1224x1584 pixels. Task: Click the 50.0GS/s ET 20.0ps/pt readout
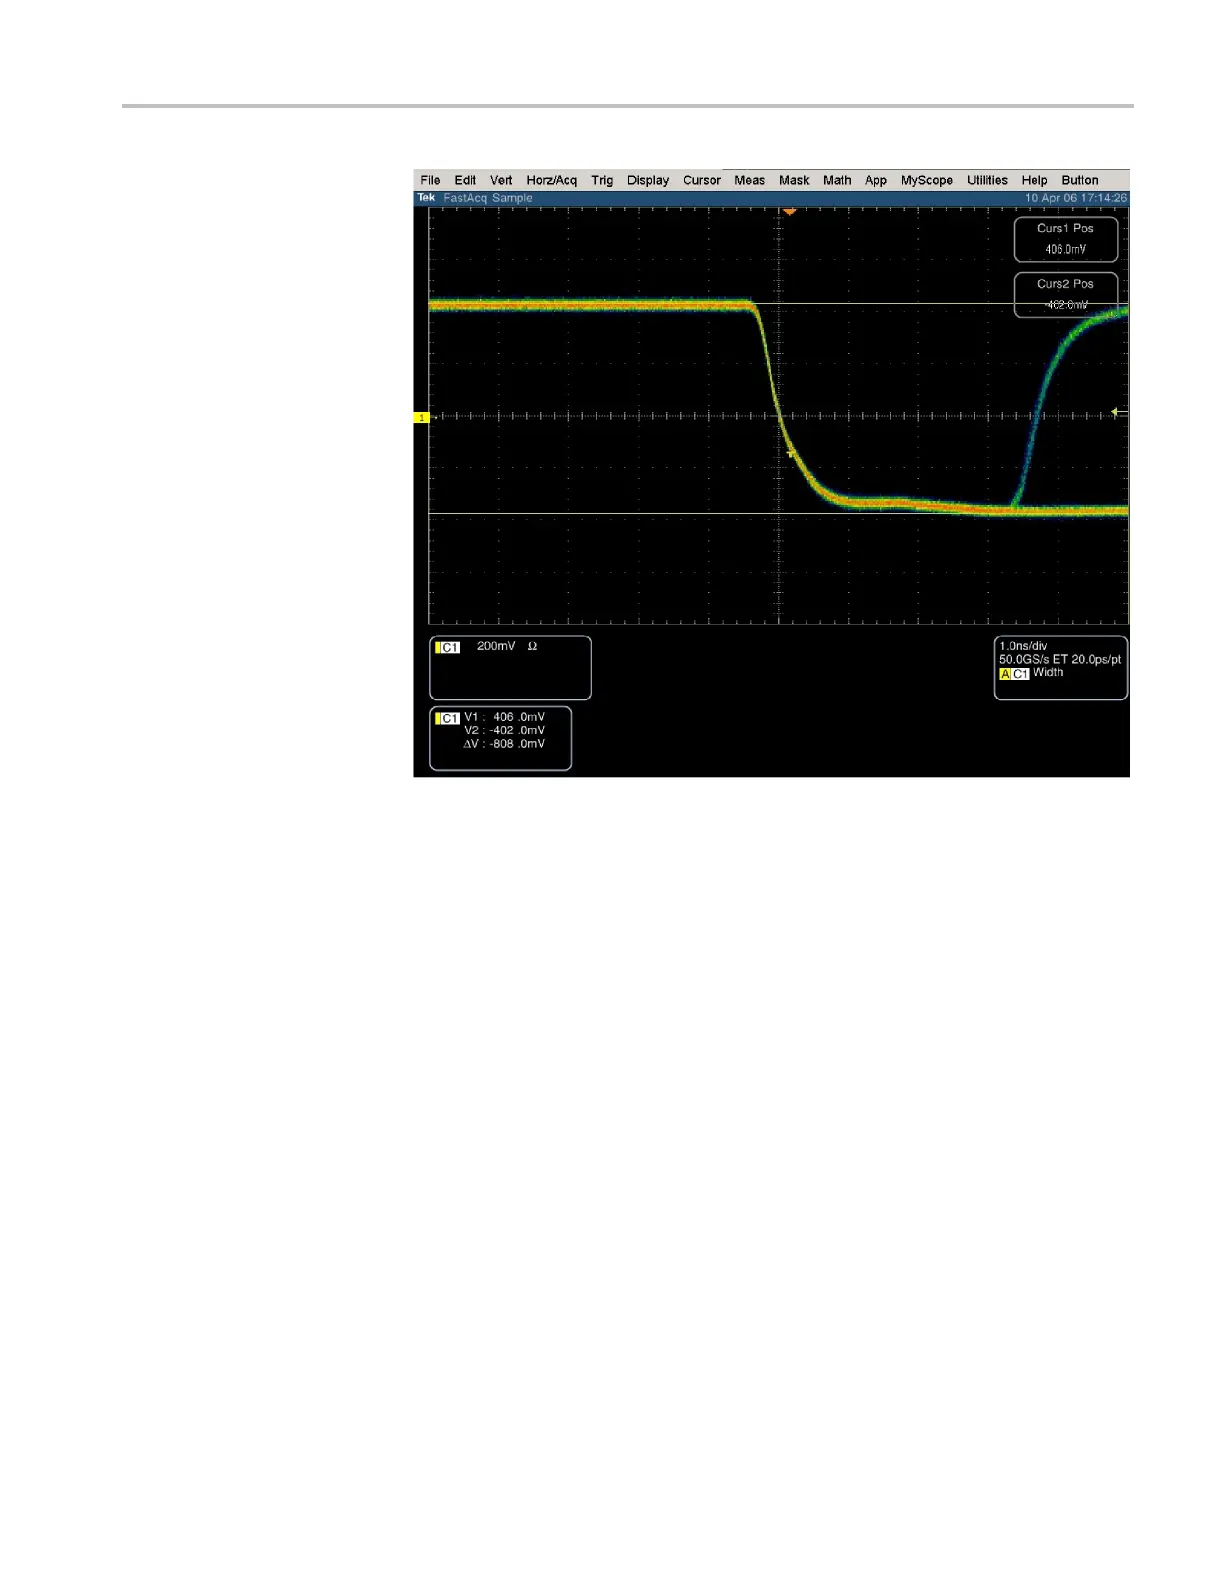pyautogui.click(x=1060, y=659)
